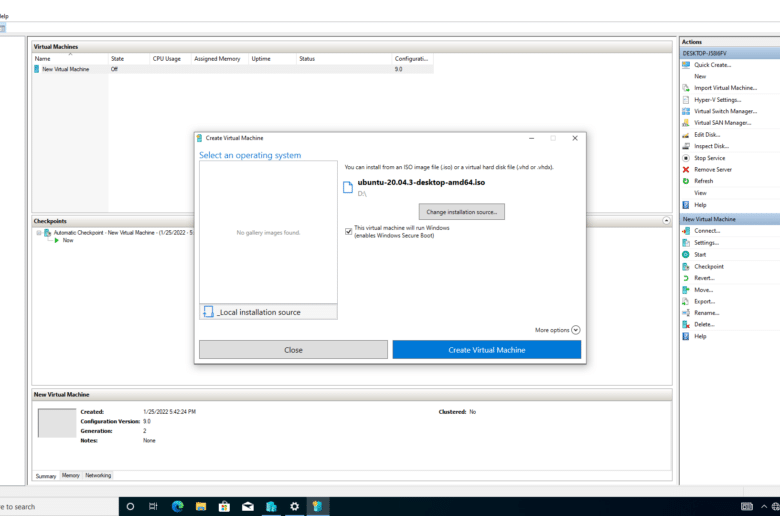
Task: Click the Revert icon in Actions
Action: (686, 278)
